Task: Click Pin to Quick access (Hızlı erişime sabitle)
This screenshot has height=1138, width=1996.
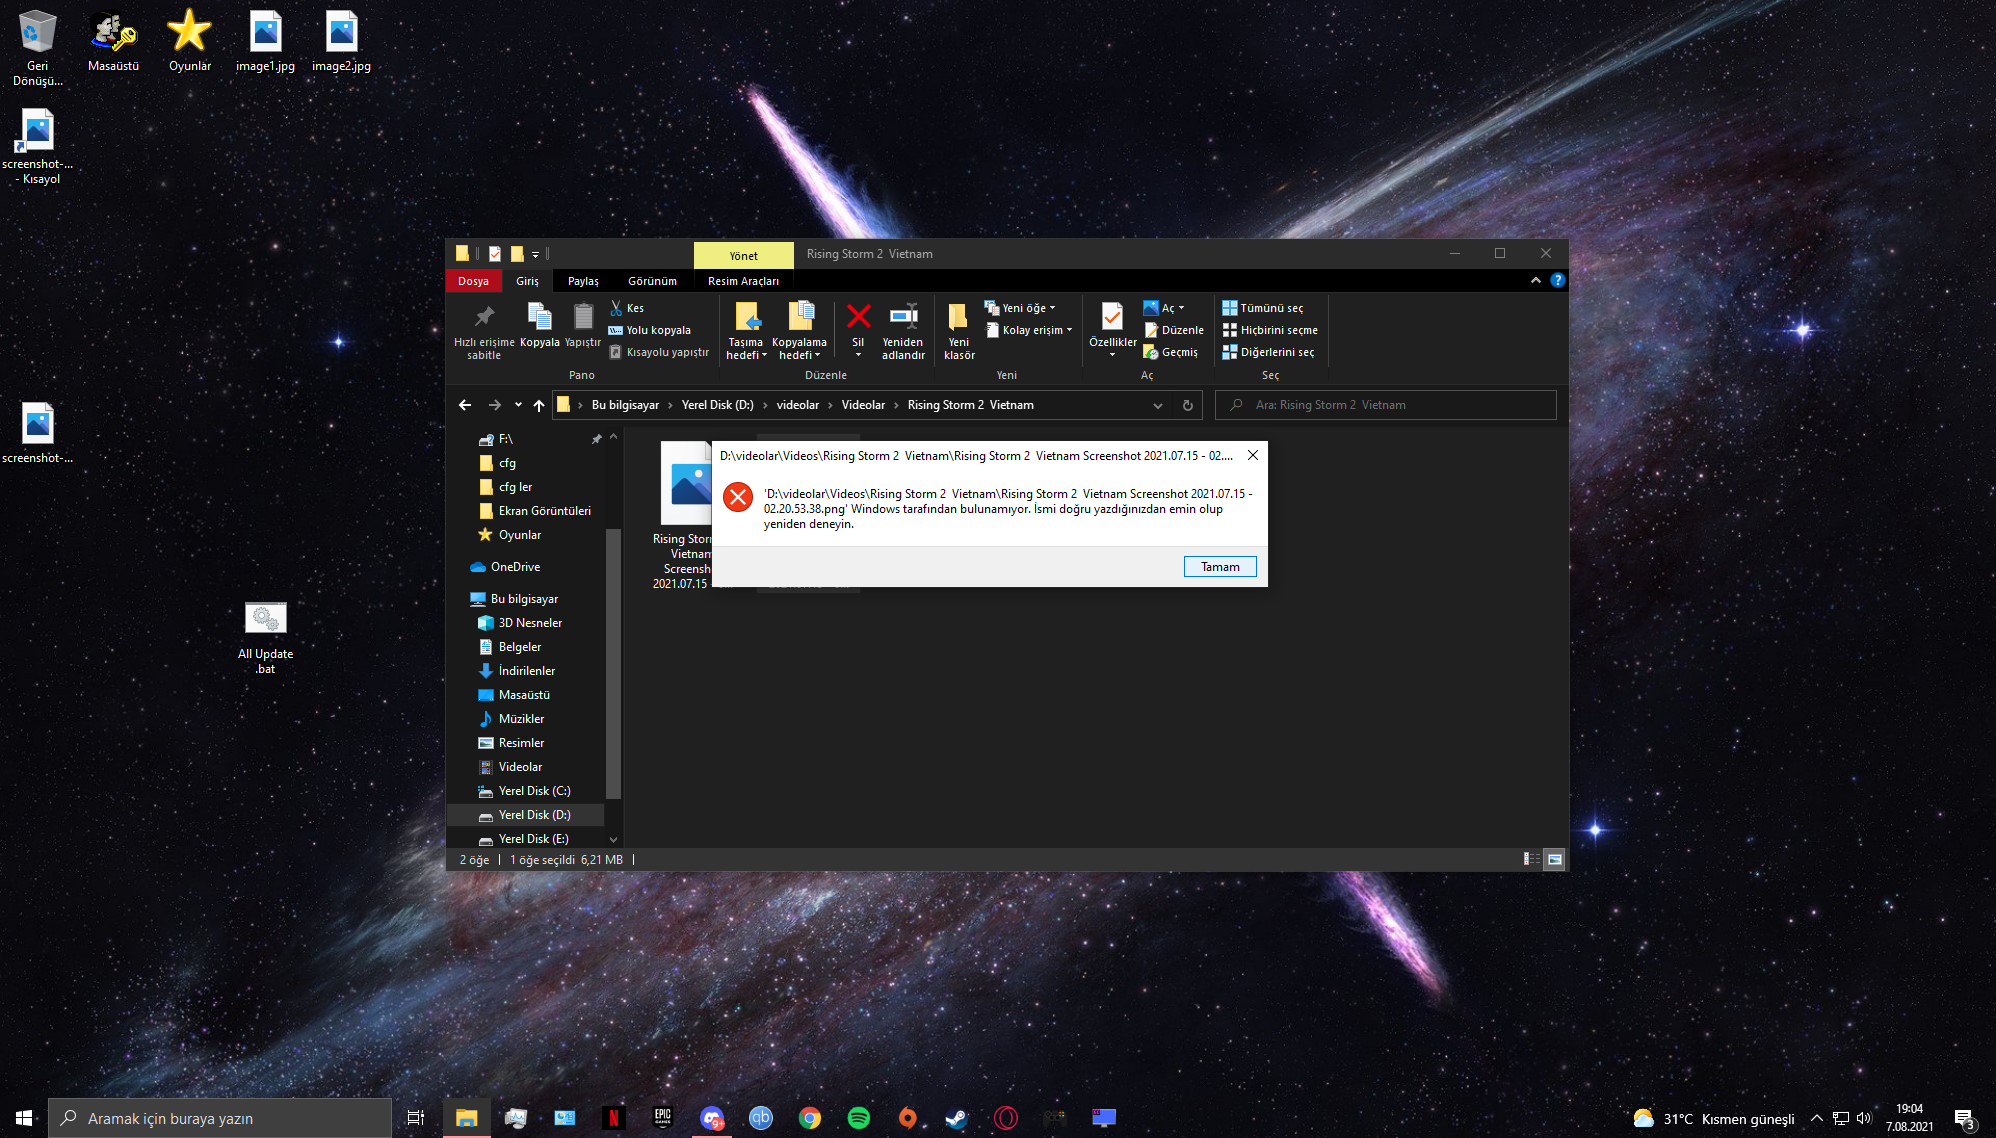Action: click(484, 331)
